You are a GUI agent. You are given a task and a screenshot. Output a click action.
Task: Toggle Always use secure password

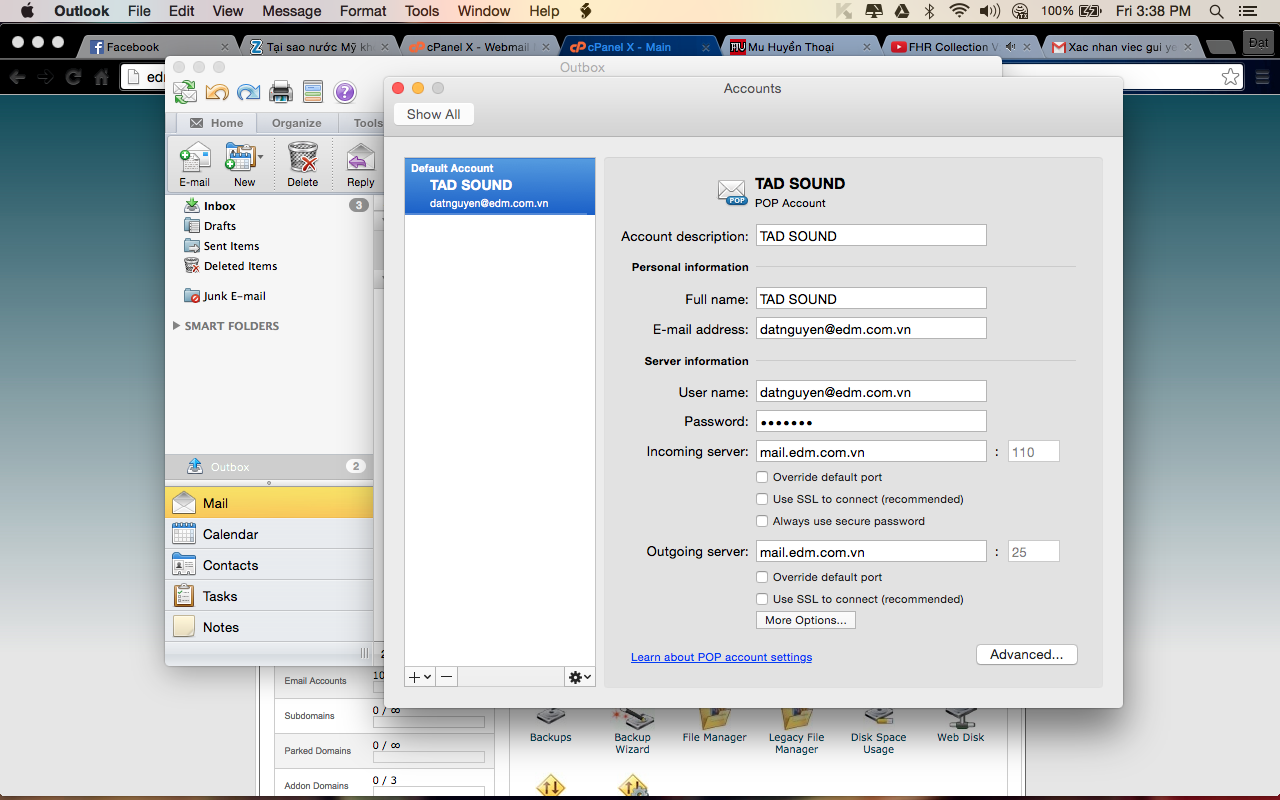[x=762, y=521]
